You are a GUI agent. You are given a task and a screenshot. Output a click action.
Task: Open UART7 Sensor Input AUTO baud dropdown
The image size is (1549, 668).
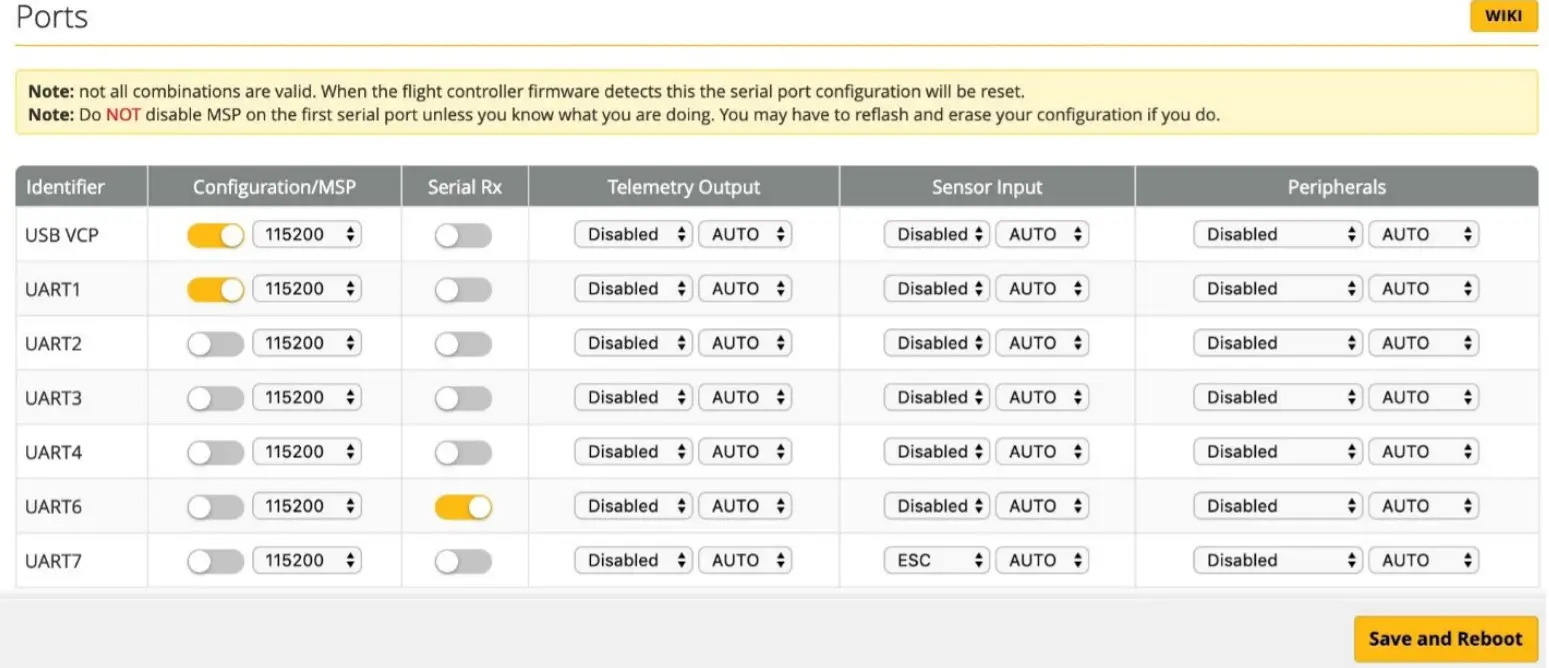1042,561
